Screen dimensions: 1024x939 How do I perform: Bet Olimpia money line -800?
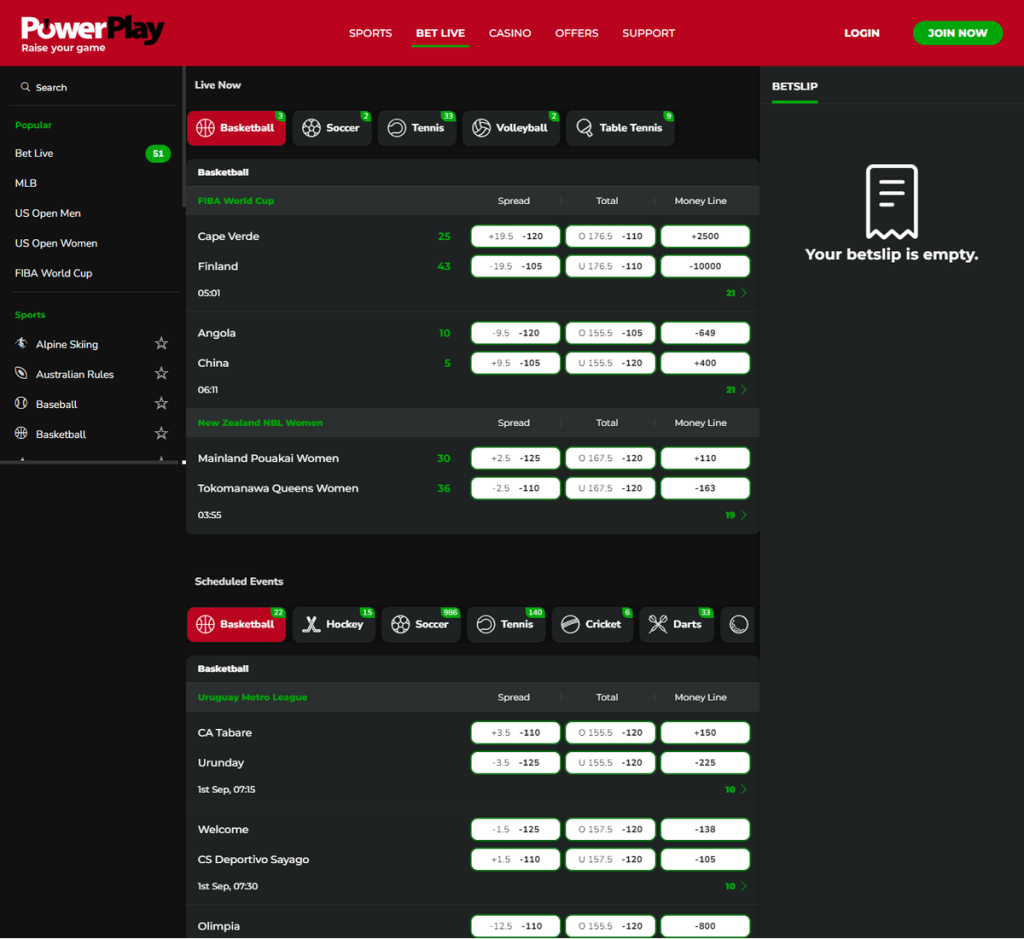[x=705, y=926]
